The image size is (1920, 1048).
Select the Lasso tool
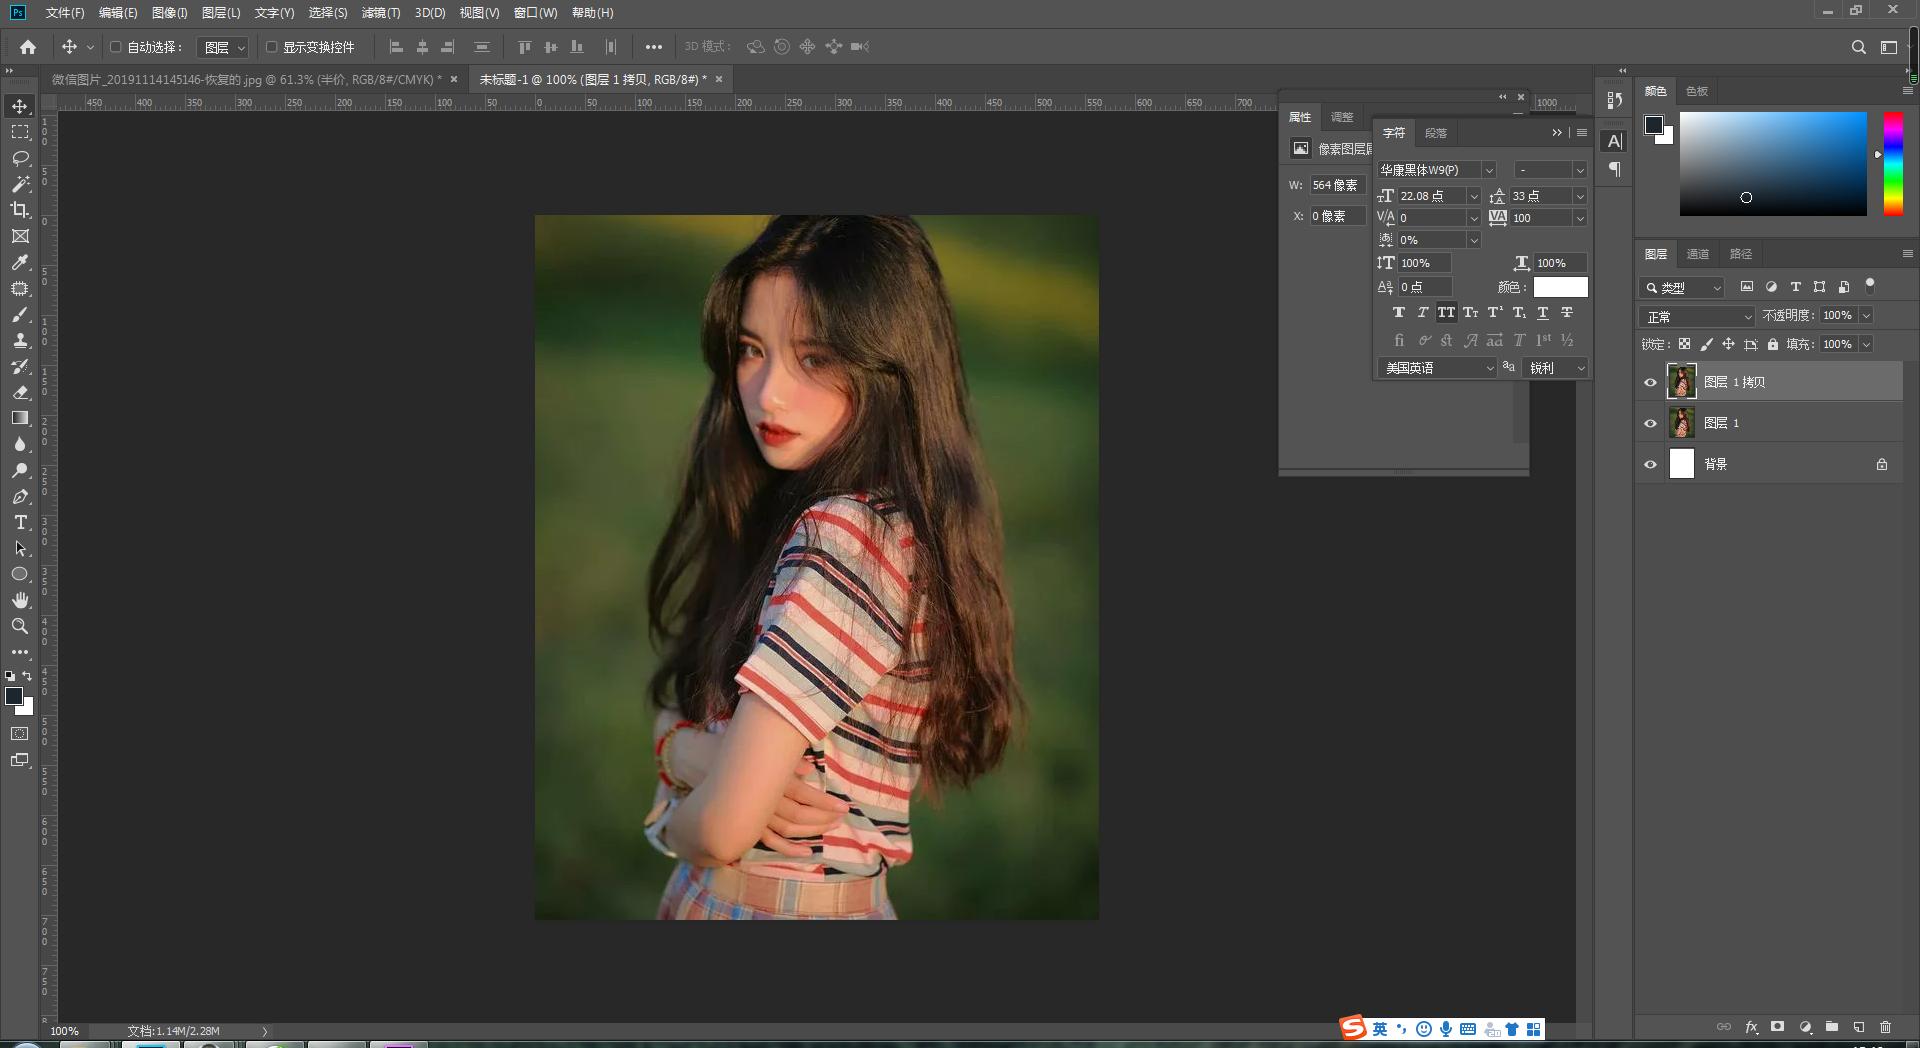(20, 158)
